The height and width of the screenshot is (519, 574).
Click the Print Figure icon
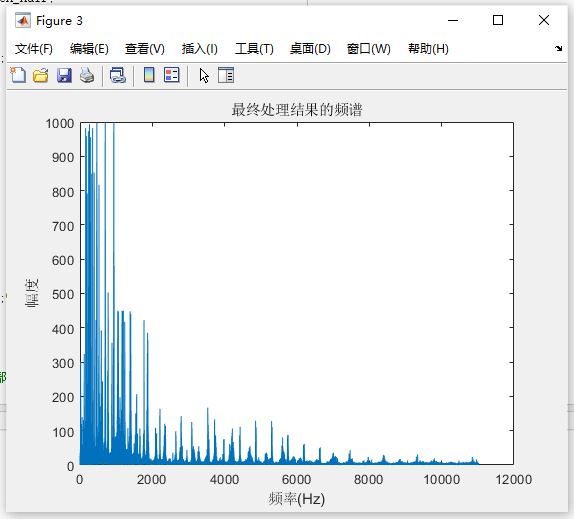(87, 75)
